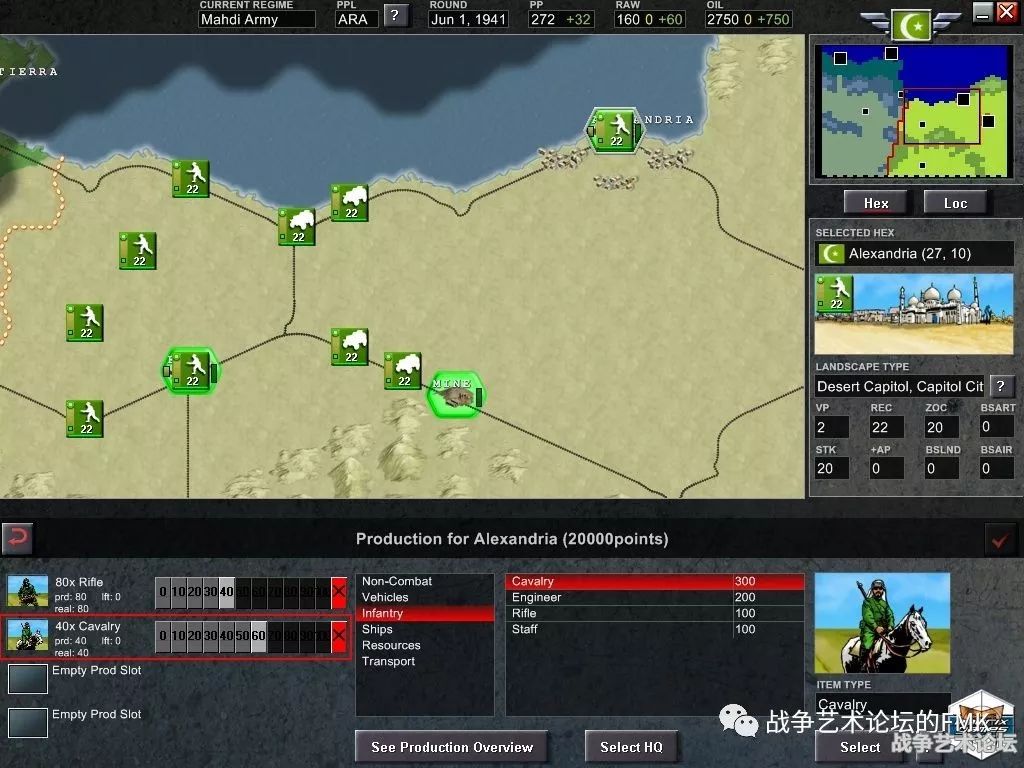The image size is (1024, 768).
Task: Choose Engineer 200 in the item list
Action: (x=654, y=597)
